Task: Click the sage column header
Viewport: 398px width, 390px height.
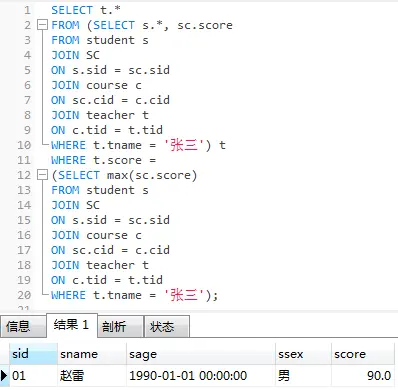Action: [201, 354]
